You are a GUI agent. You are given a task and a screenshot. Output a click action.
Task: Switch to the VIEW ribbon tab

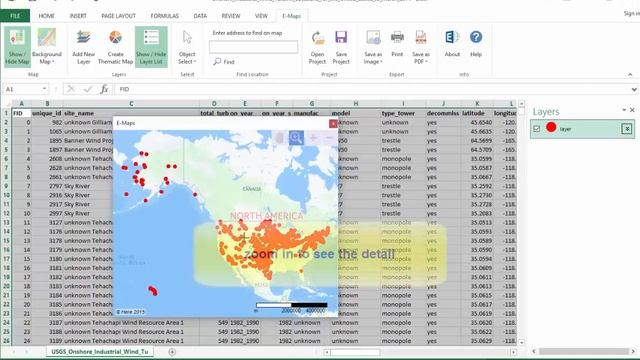pyautogui.click(x=261, y=16)
